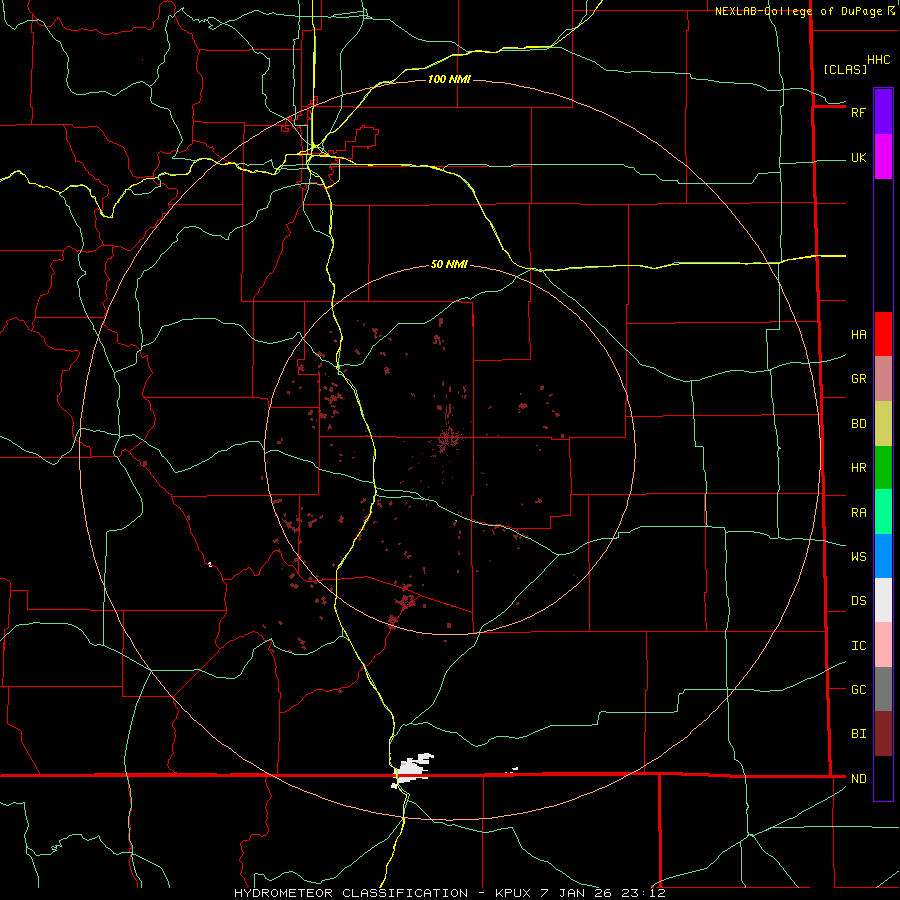Select the BD yellow legend swatch

pos(883,424)
